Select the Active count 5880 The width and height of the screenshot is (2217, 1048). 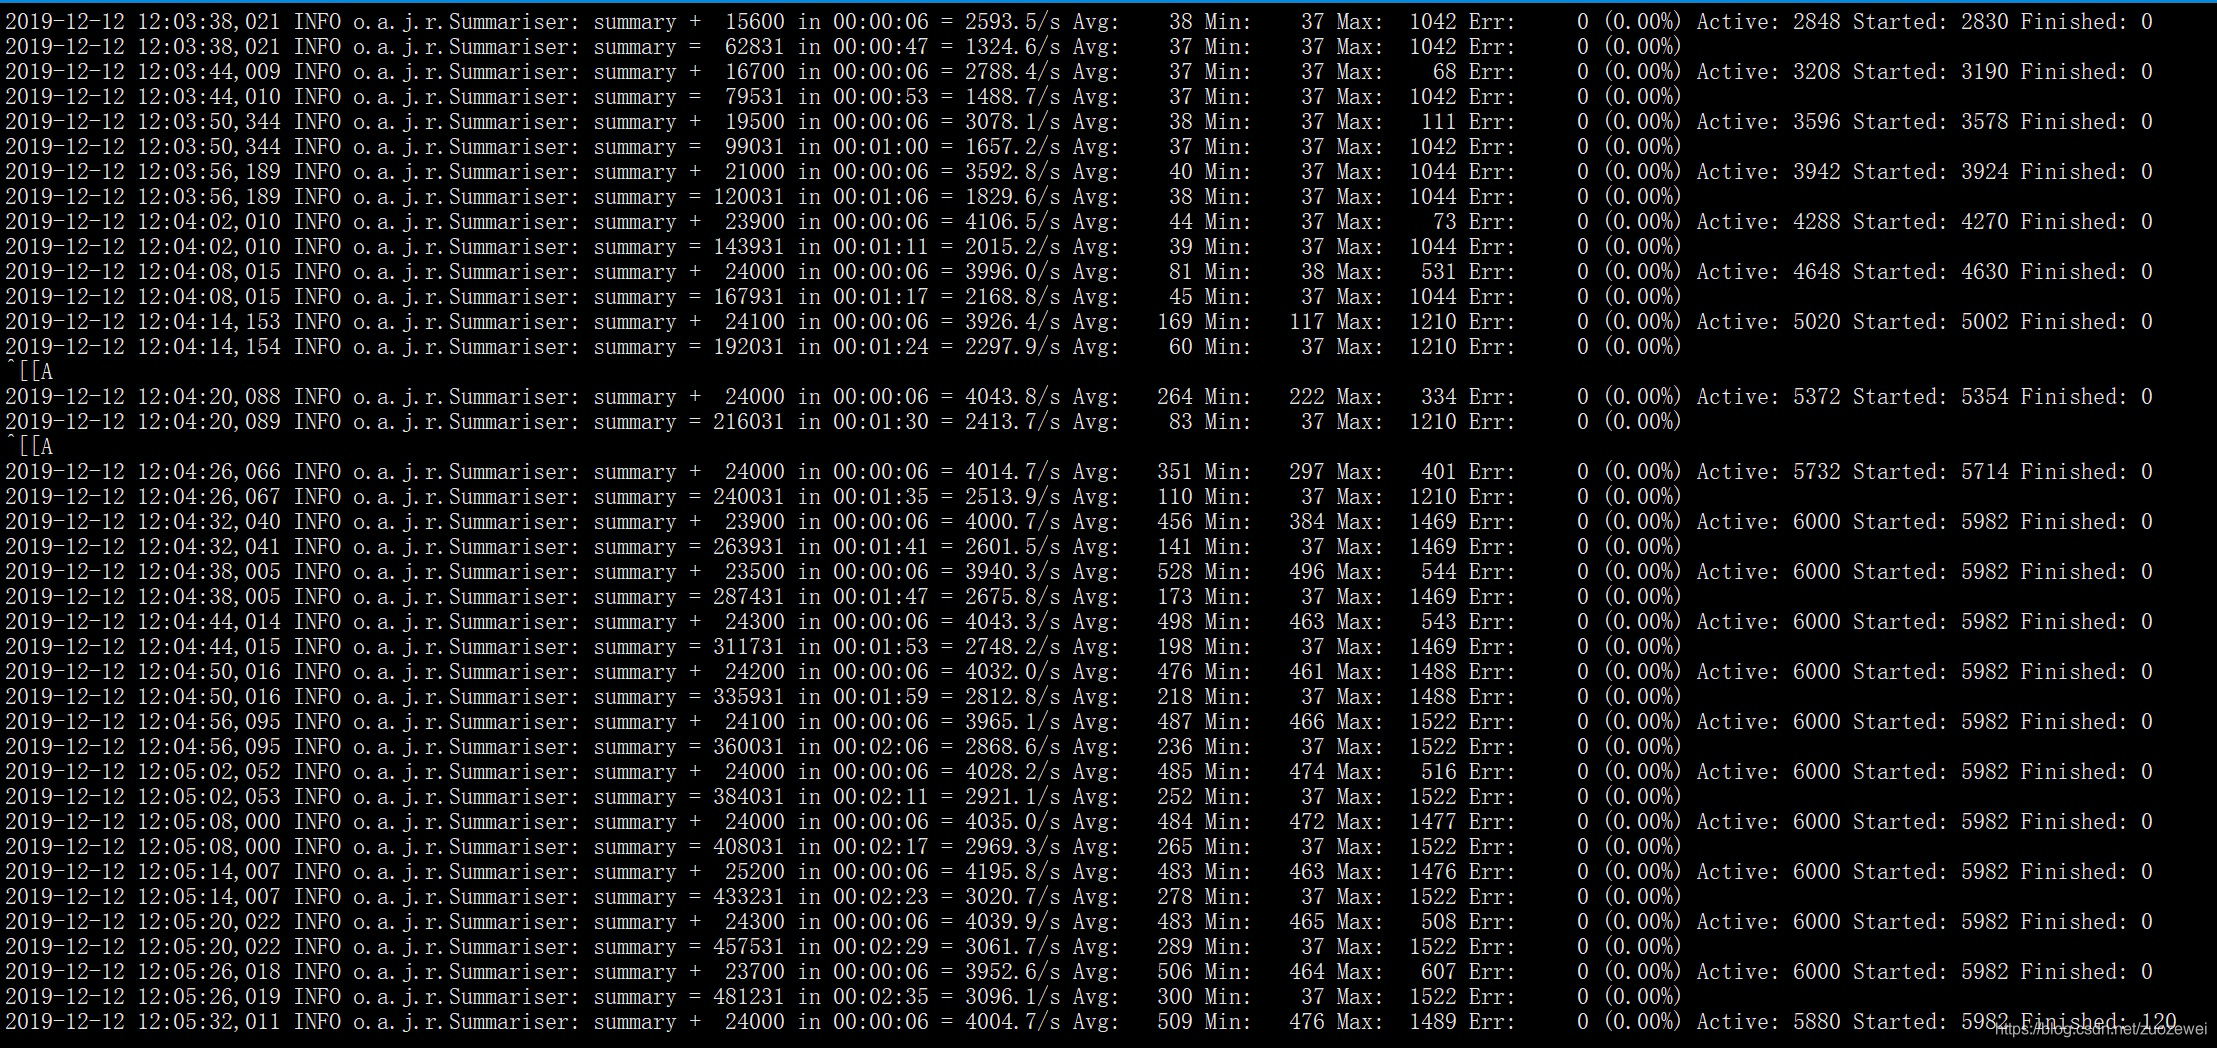(x=1816, y=1022)
